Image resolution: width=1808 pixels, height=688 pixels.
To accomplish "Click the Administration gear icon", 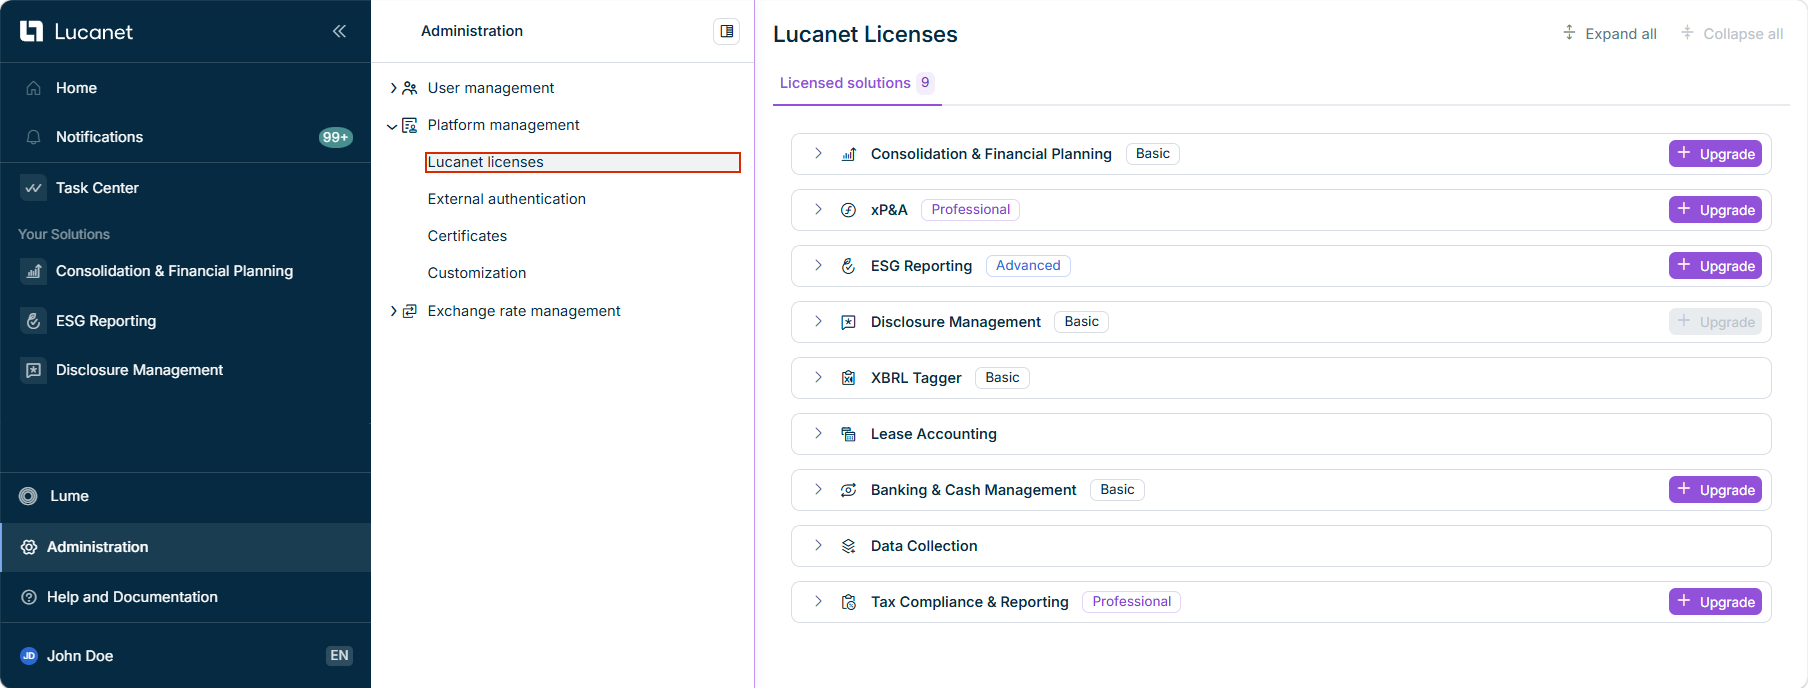I will click(x=29, y=547).
